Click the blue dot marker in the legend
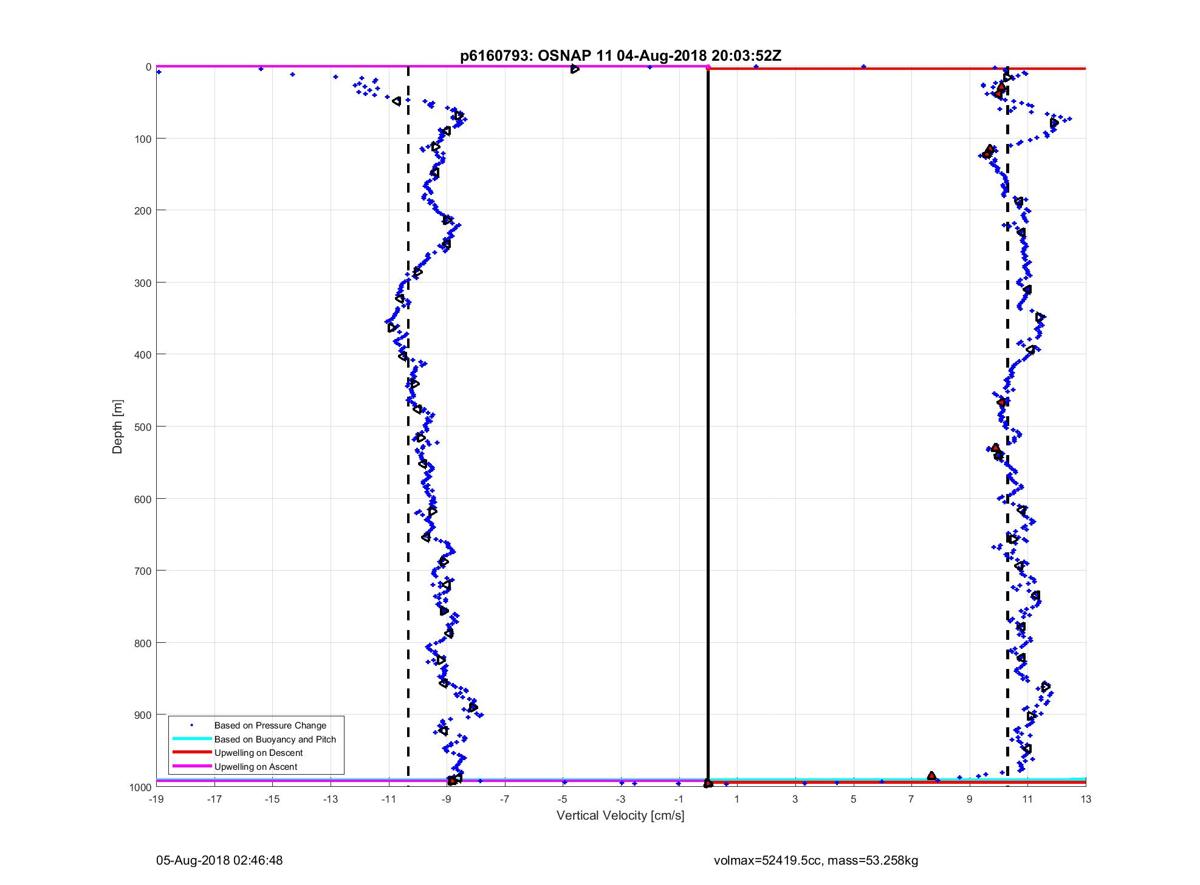Image resolution: width=1200 pixels, height=885 pixels. point(191,725)
